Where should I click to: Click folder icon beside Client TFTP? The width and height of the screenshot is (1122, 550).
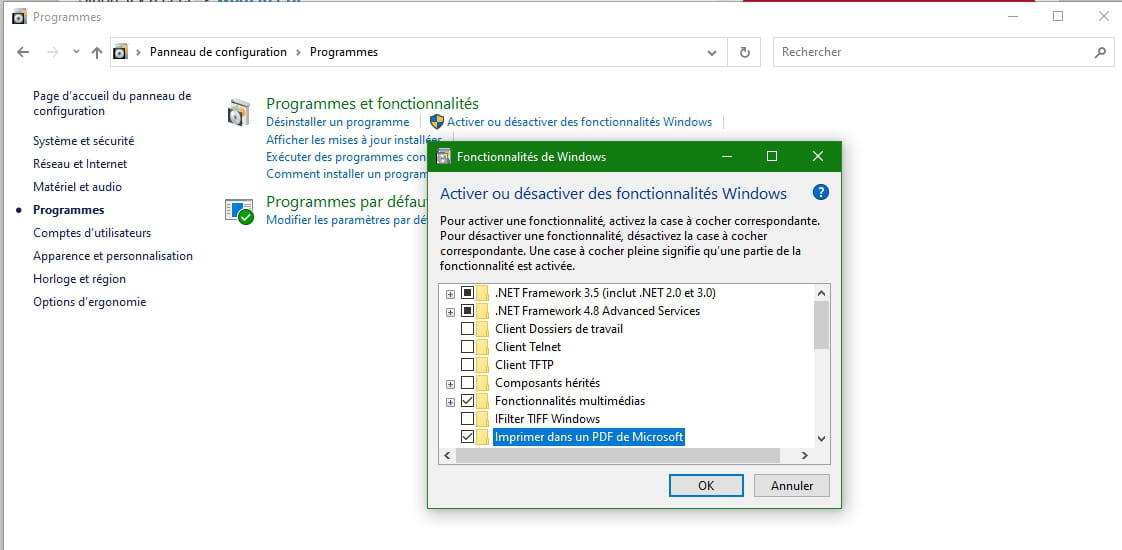point(483,365)
